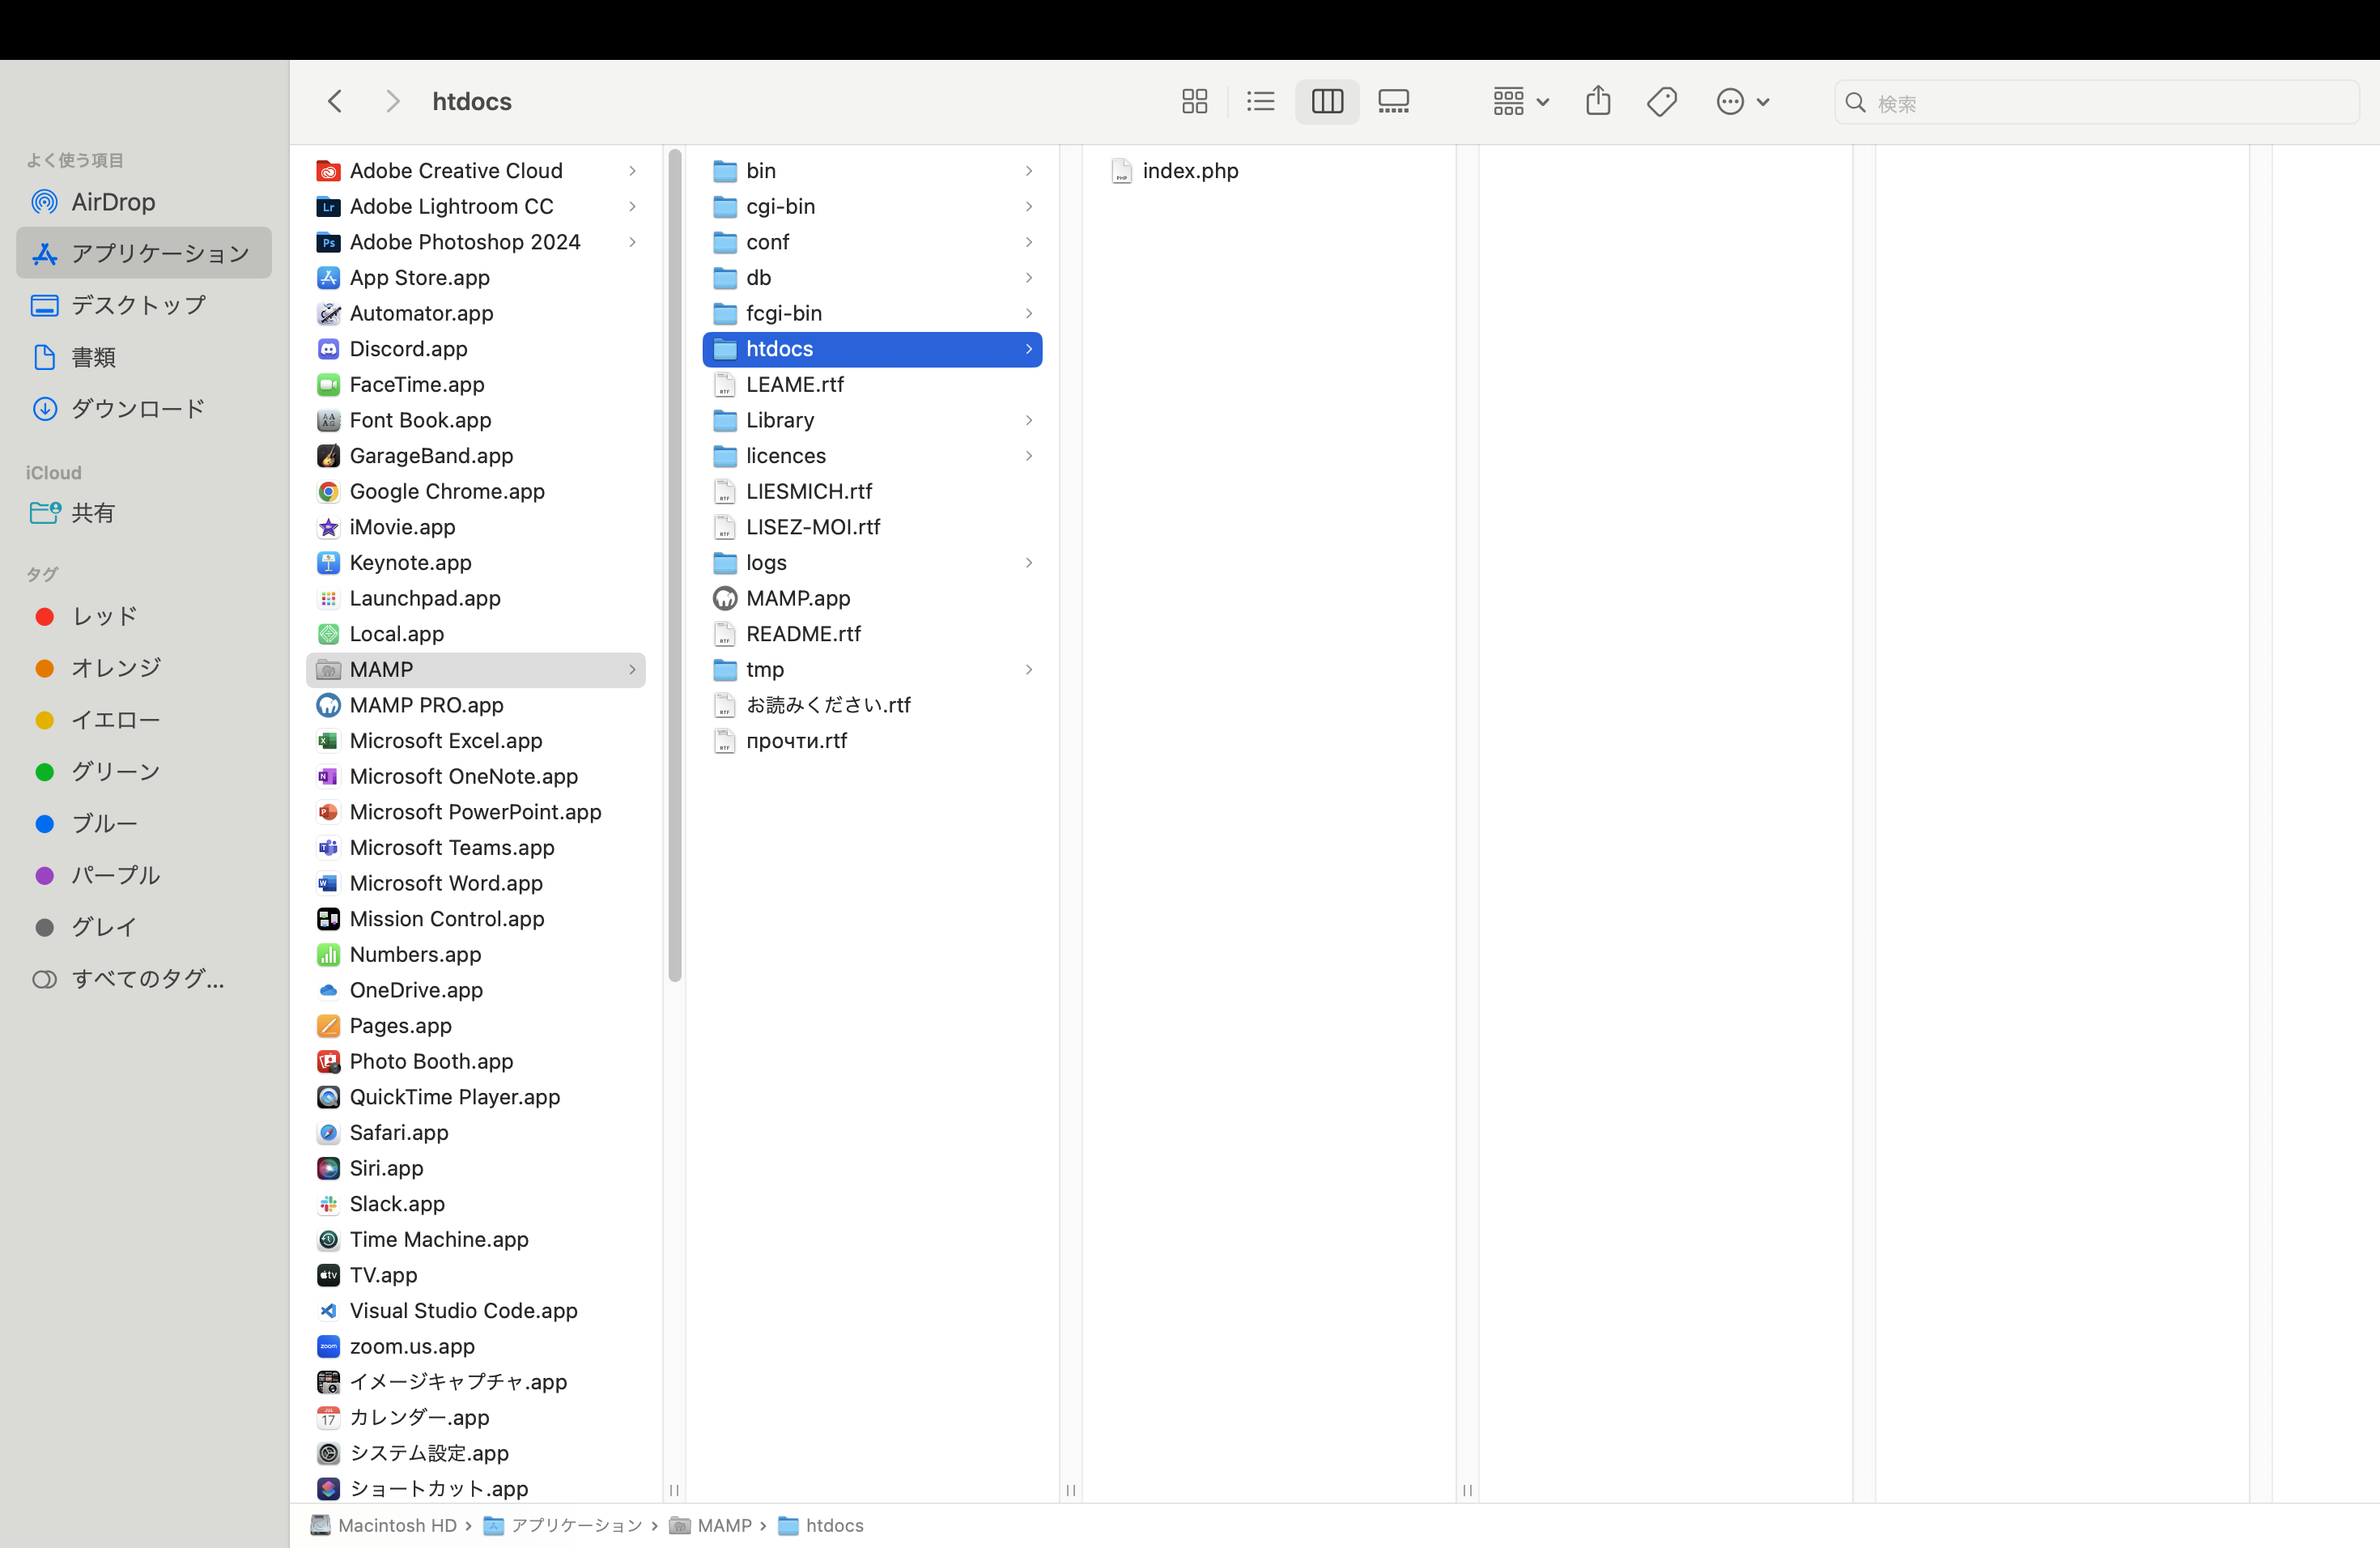Select the グリーン tag
The height and width of the screenshot is (1548, 2380).
coord(144,772)
